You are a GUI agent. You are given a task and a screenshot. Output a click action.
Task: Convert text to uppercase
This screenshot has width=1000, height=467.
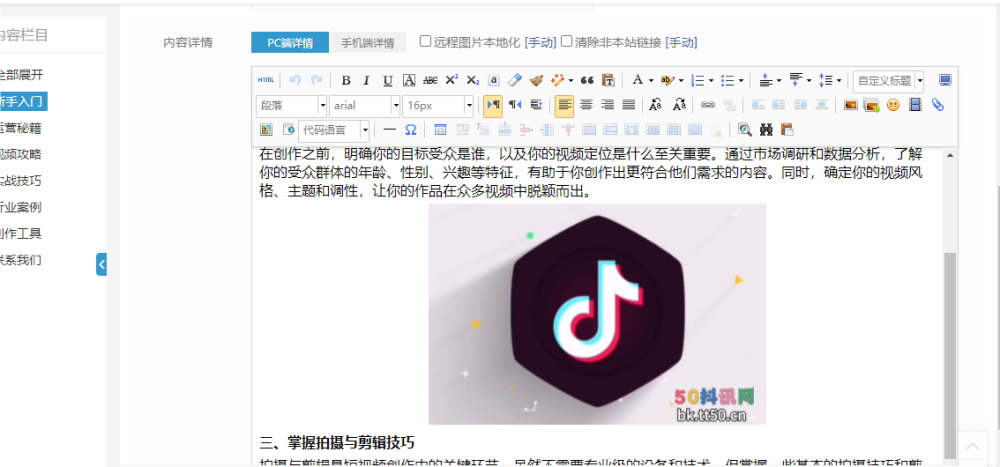coord(656,105)
